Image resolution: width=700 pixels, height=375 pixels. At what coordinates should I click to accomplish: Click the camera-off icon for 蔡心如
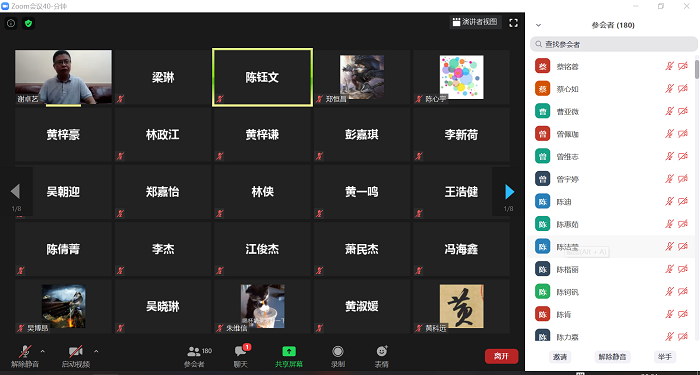click(683, 89)
